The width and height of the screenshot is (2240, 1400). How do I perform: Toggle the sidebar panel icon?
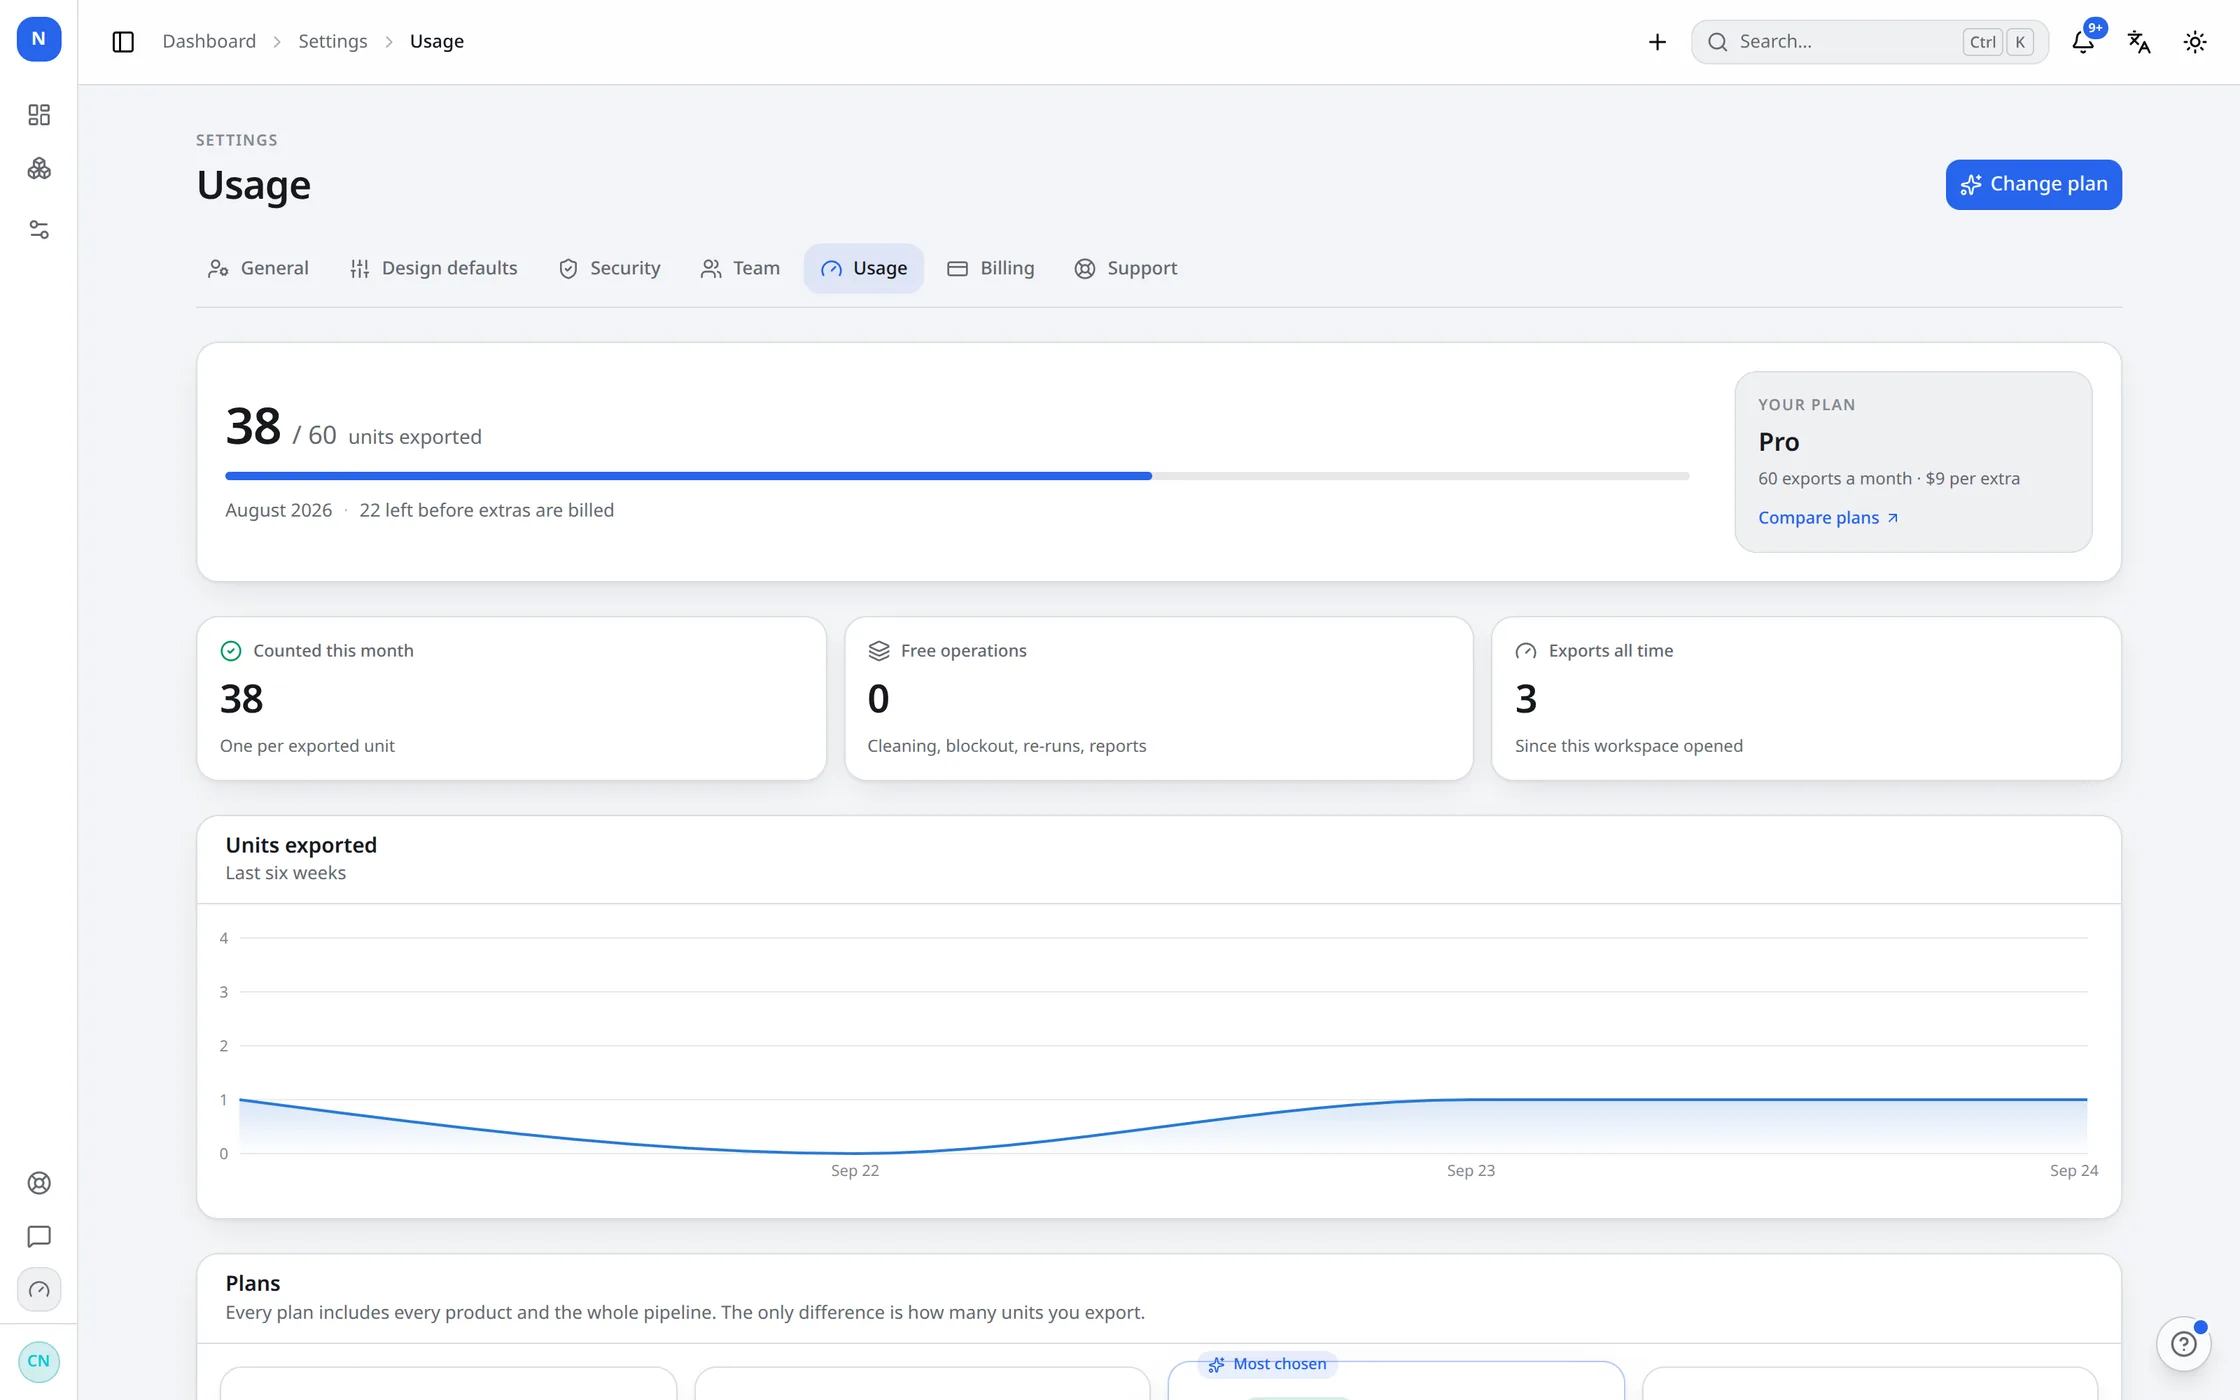(123, 42)
